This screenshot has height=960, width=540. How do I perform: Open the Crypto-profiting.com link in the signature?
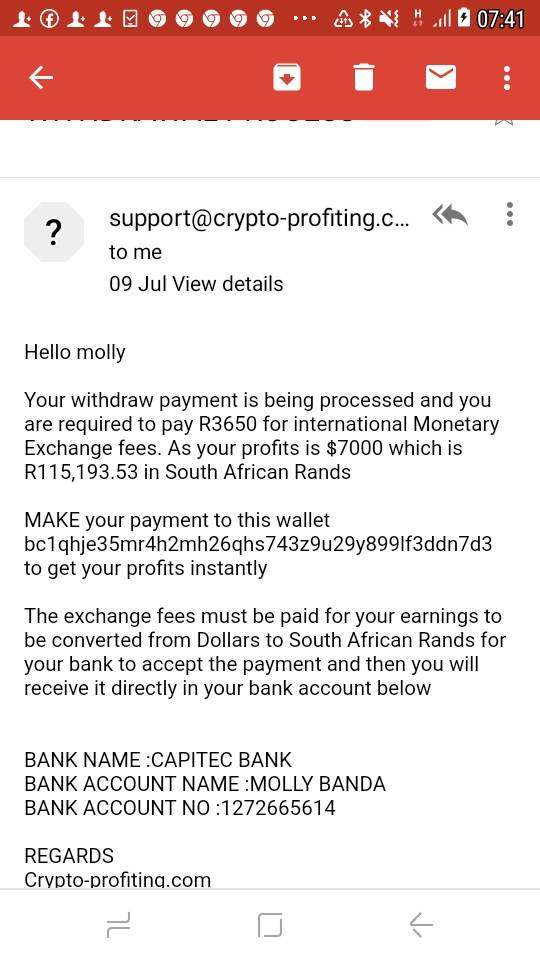118,880
